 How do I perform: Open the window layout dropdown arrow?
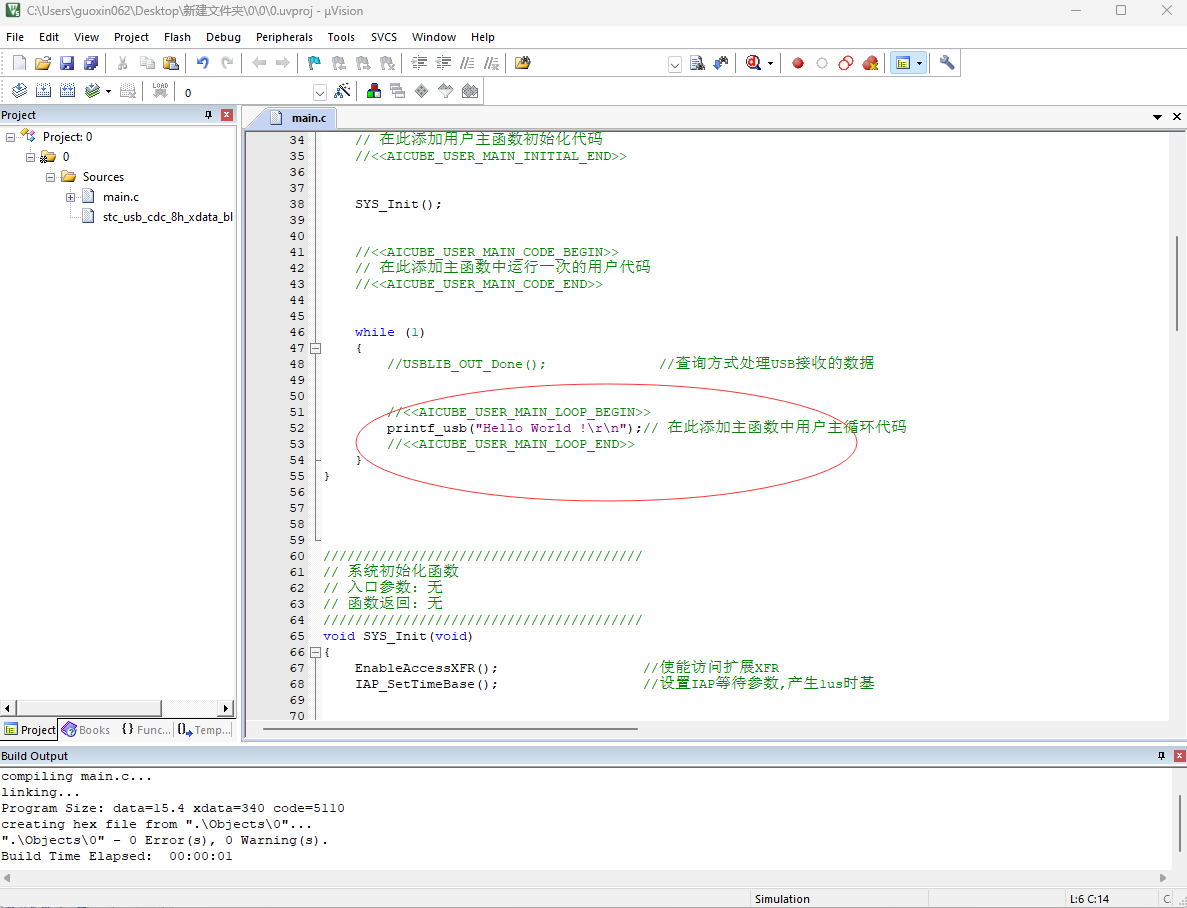pyautogui.click(x=919, y=63)
